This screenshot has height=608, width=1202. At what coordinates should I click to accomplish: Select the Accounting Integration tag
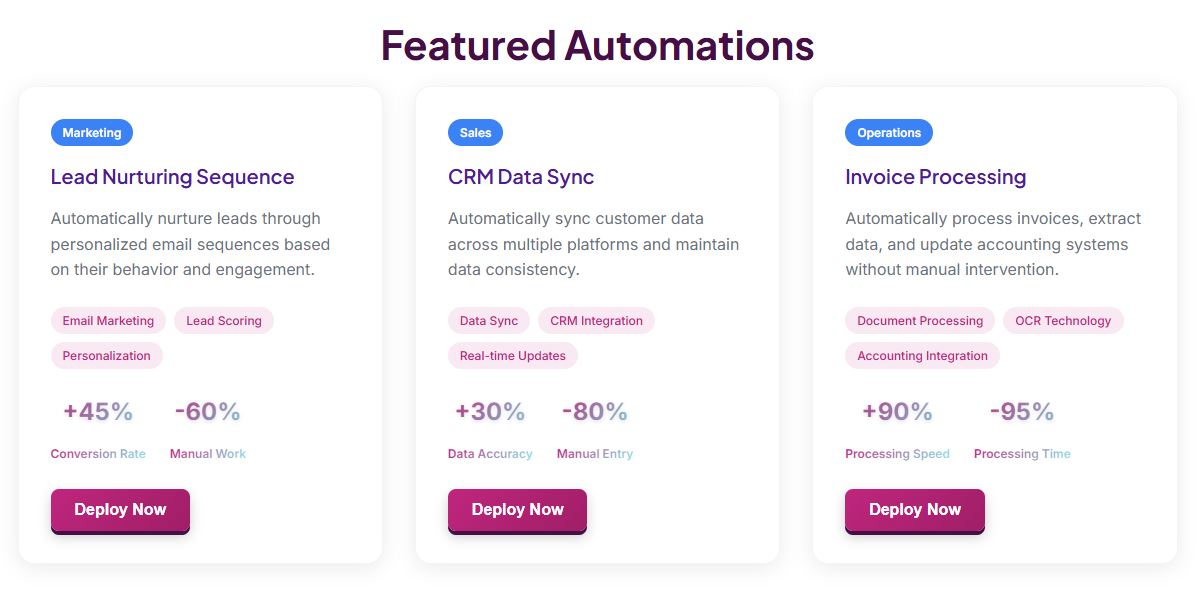pos(922,355)
